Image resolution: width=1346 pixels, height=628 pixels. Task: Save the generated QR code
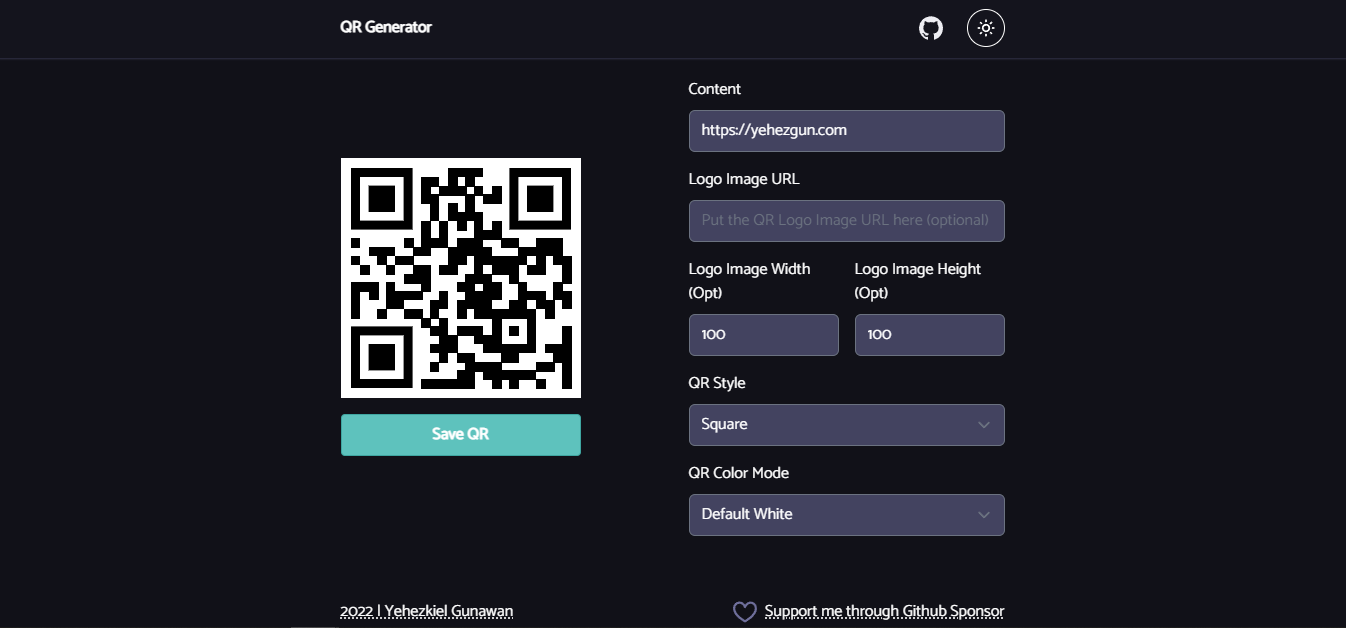click(461, 435)
